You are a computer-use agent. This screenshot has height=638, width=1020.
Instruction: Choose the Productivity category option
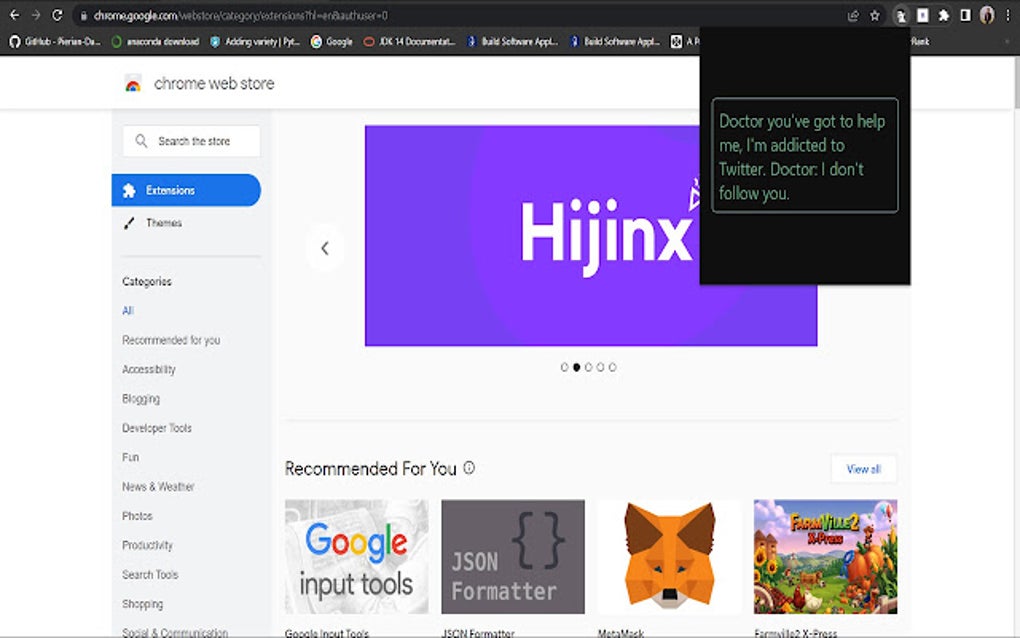tap(146, 545)
